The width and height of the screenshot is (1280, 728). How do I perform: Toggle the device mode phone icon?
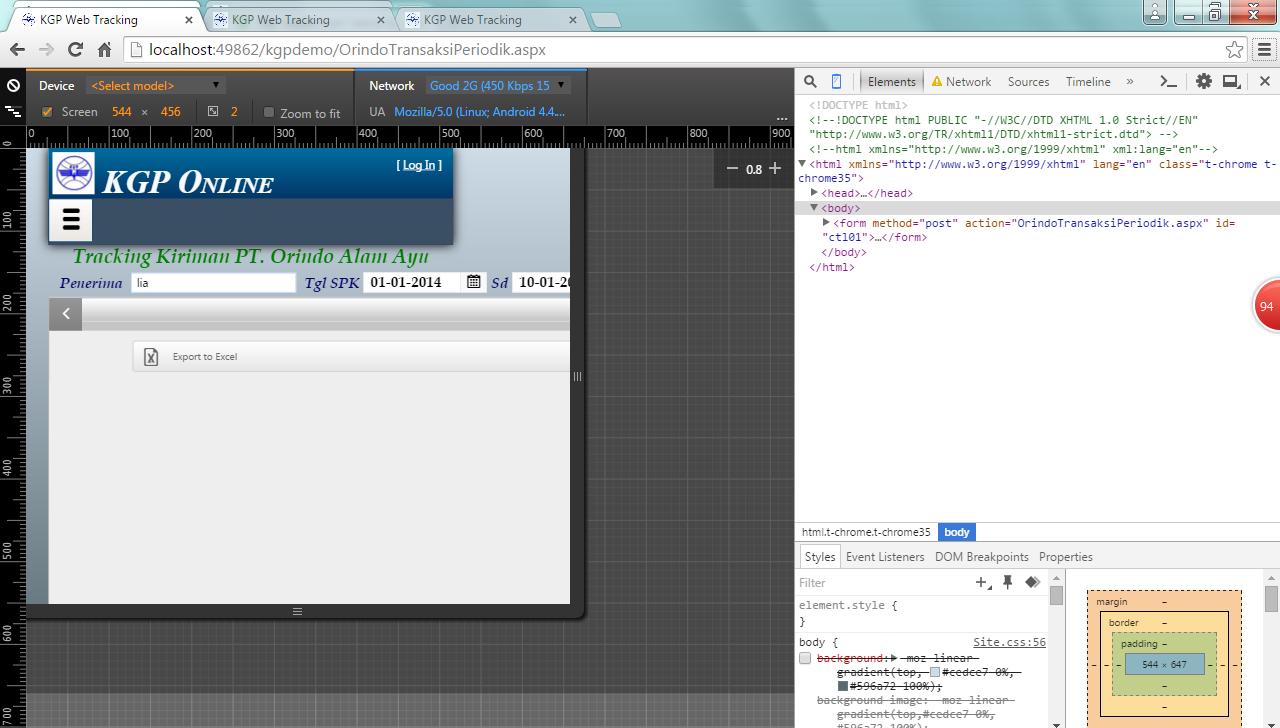pyautogui.click(x=837, y=82)
